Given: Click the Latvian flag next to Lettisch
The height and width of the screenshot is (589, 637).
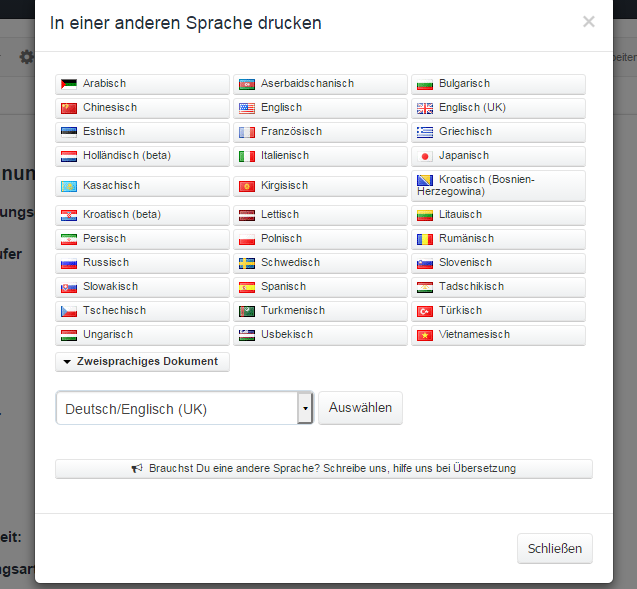Looking at the screenshot, I should 247,215.
